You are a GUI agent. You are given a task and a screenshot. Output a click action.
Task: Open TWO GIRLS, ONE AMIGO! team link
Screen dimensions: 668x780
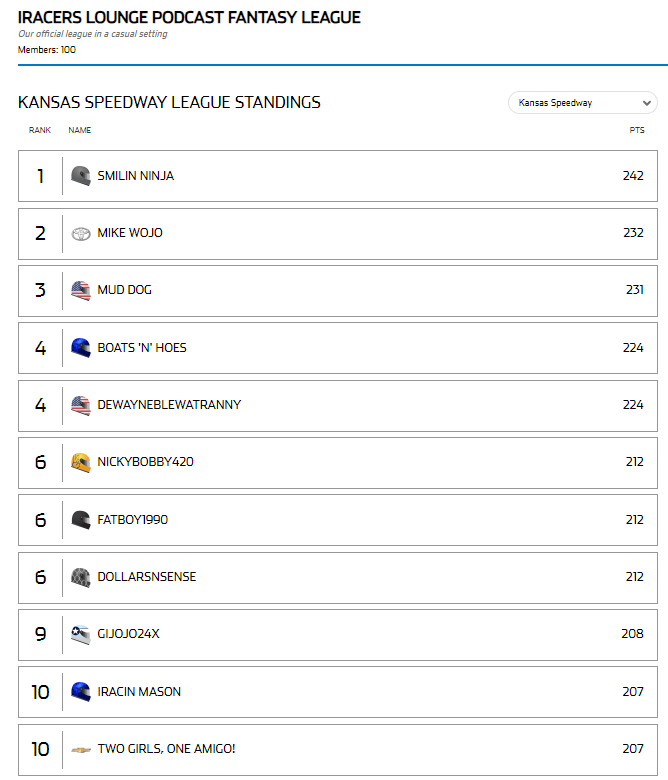tap(166, 749)
